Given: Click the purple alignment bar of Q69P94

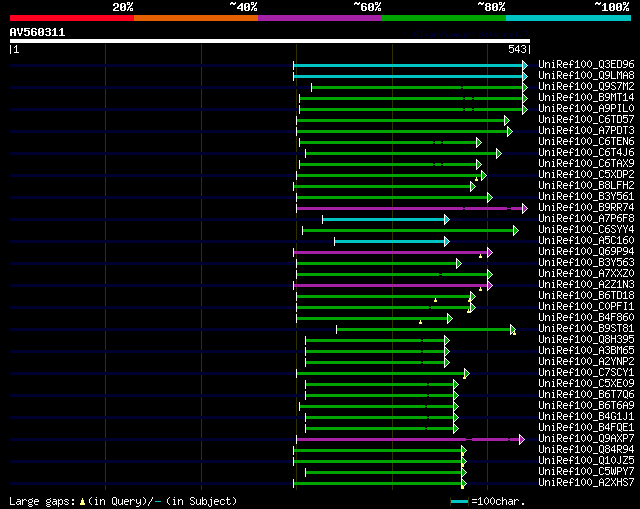Looking at the screenshot, I should (x=393, y=253).
